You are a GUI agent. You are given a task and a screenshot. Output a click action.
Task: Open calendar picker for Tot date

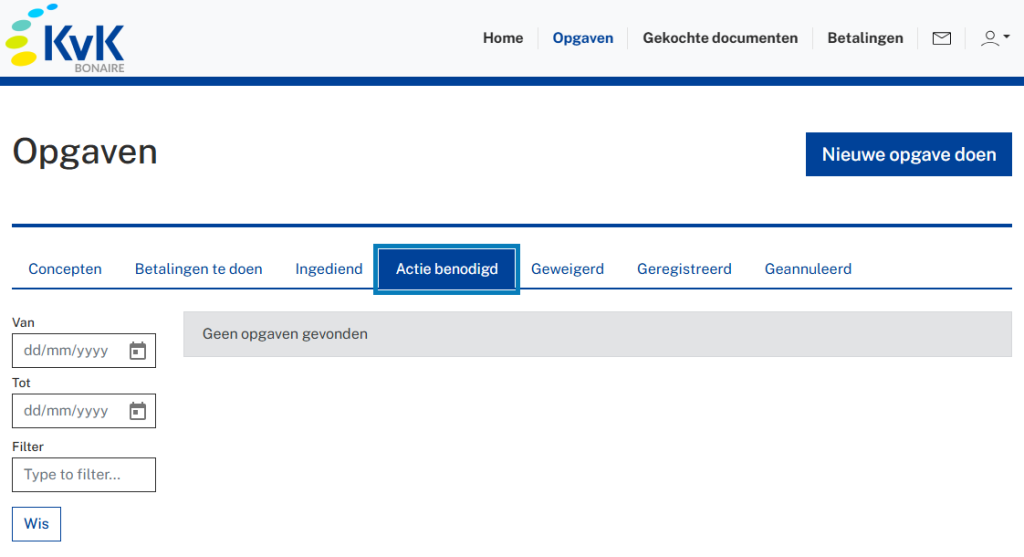(x=138, y=411)
